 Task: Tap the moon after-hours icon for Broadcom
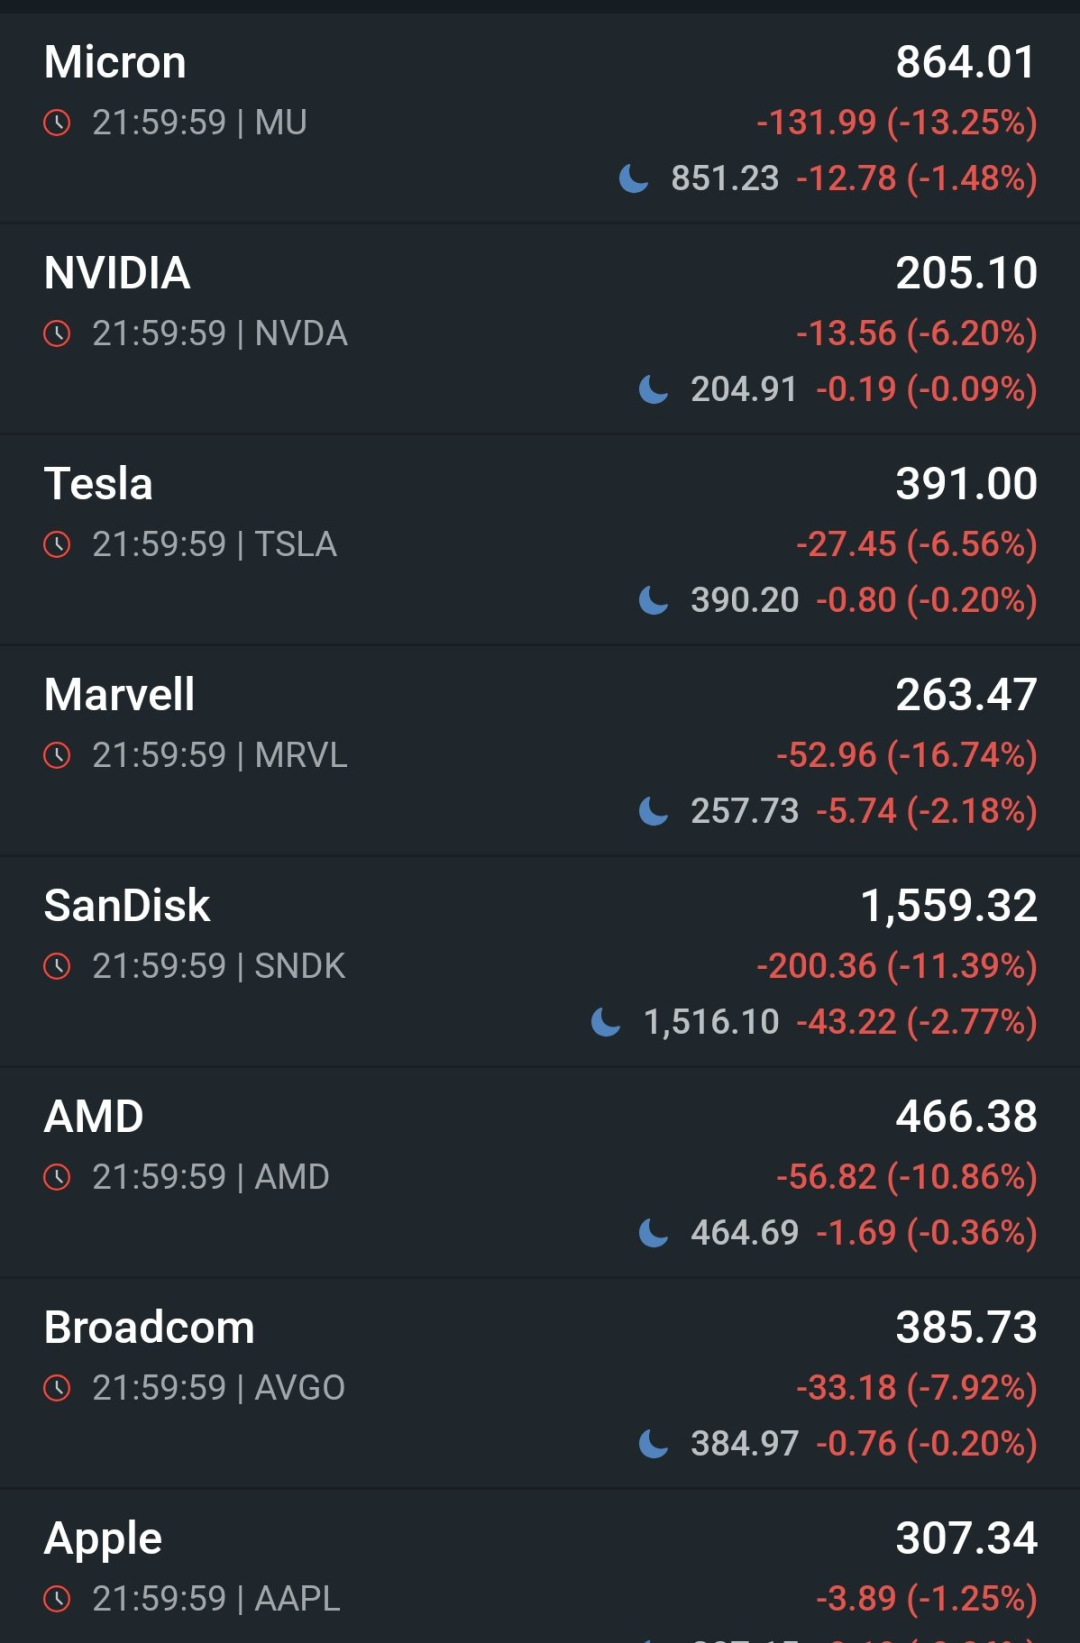click(x=653, y=1444)
